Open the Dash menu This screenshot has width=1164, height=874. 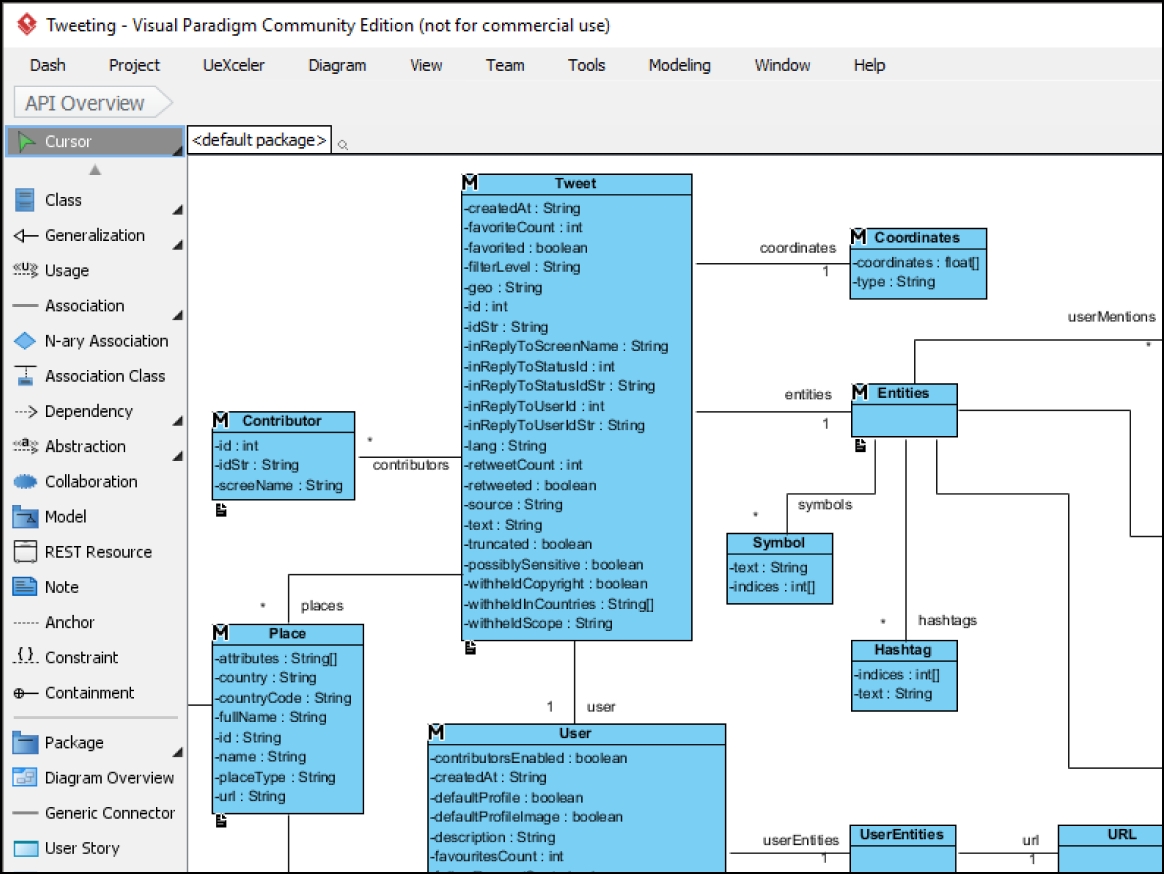[48, 65]
